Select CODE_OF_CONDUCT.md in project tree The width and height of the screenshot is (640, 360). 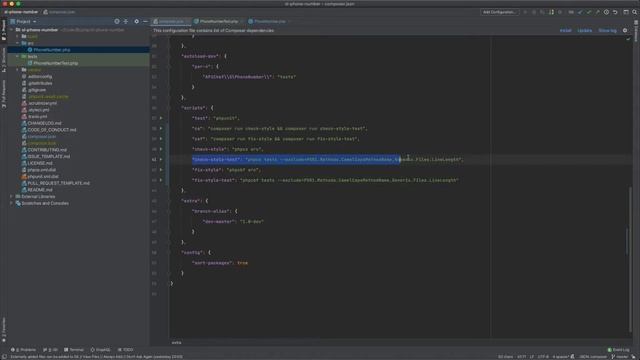51,130
